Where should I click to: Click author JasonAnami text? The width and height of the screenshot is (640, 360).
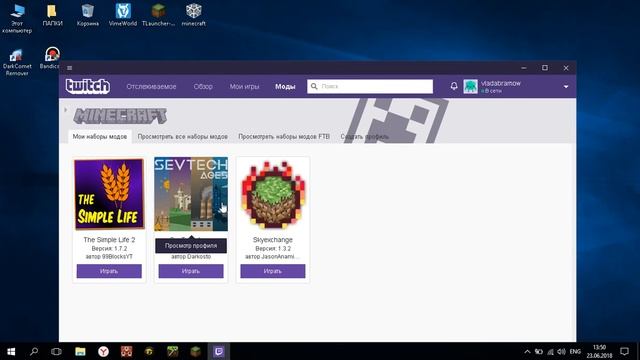coord(273,257)
